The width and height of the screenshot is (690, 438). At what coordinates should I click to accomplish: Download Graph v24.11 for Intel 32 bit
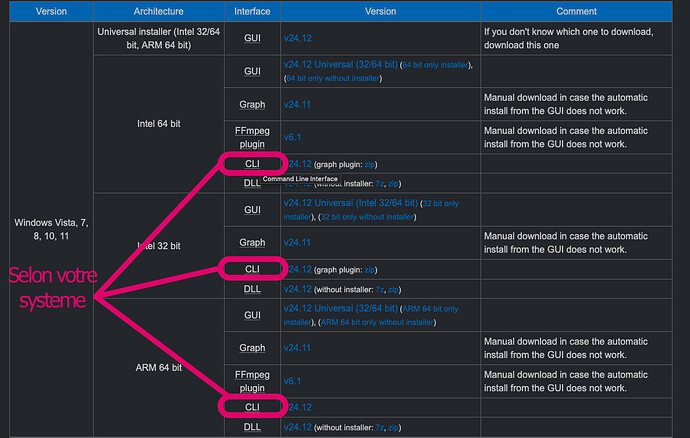tap(298, 242)
